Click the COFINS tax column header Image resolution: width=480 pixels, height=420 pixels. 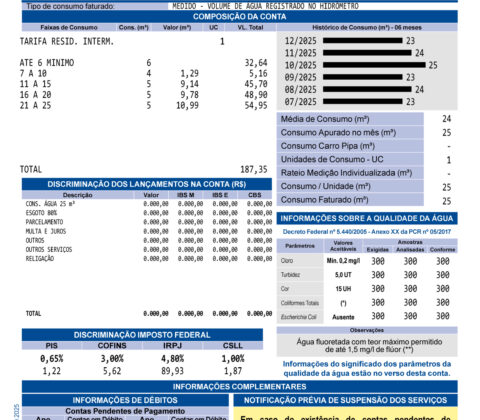[x=112, y=346]
